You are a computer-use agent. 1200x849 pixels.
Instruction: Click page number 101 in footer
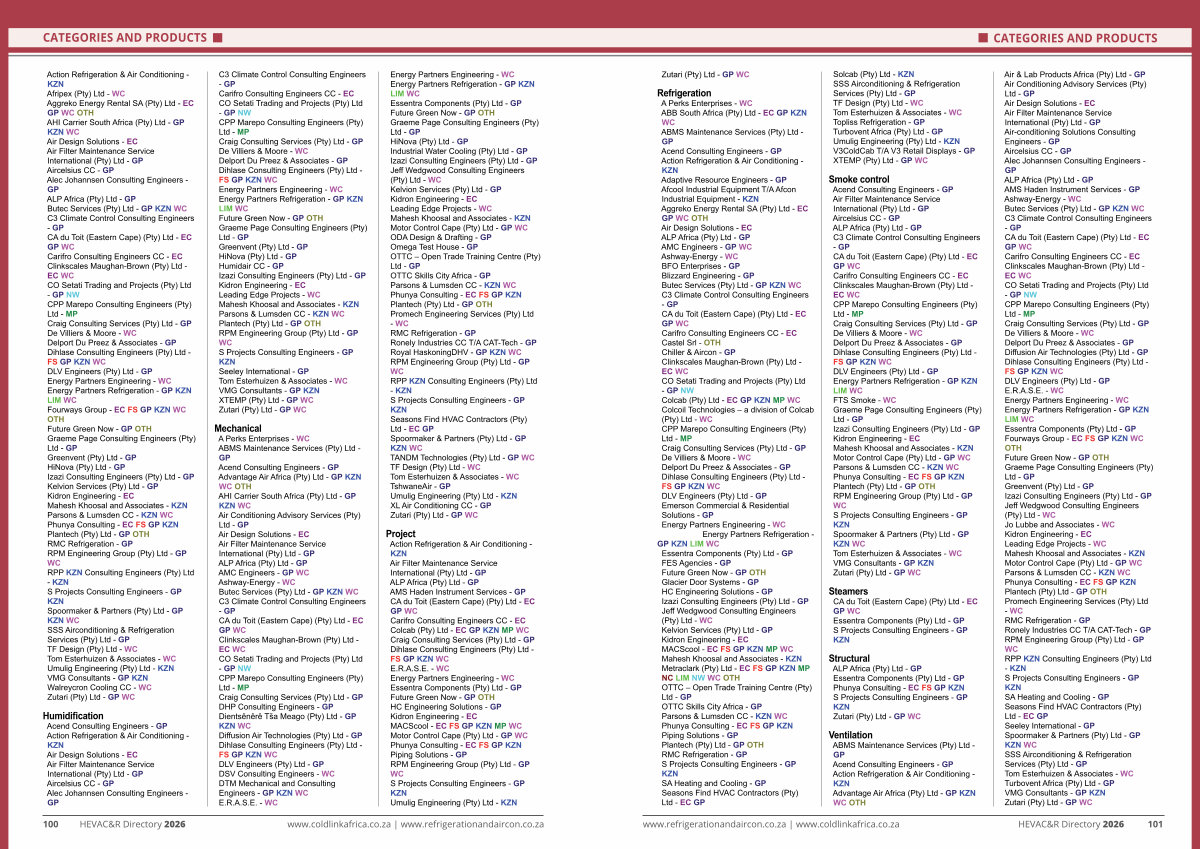pyautogui.click(x=1154, y=825)
